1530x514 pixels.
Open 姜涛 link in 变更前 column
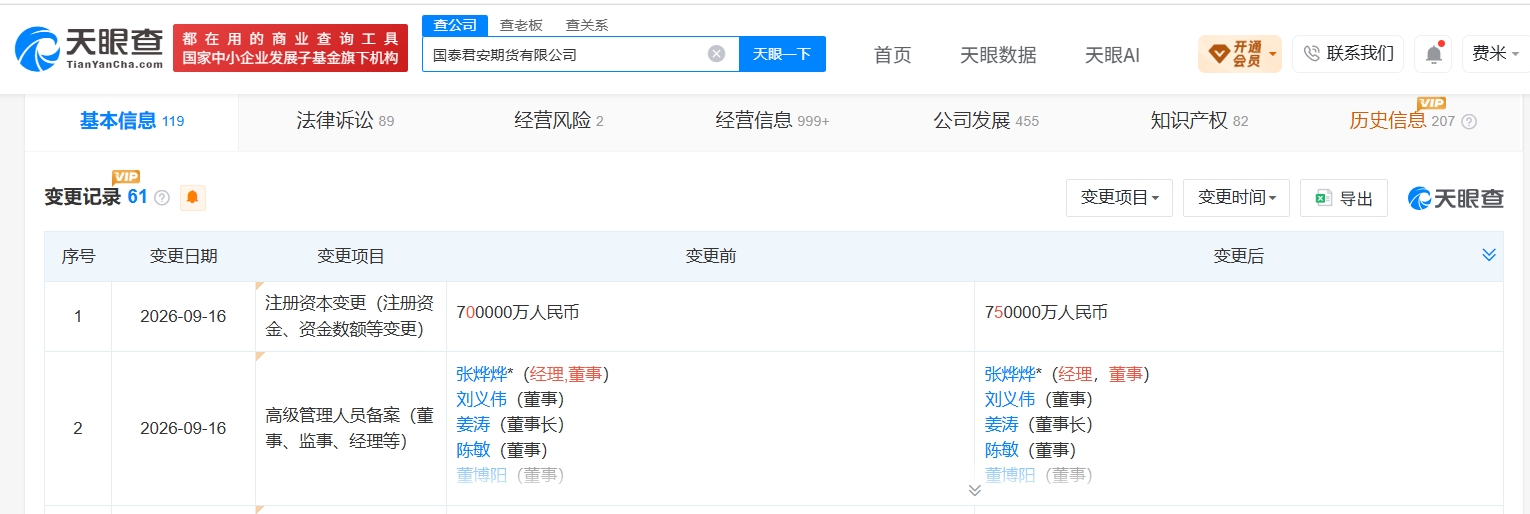473,424
